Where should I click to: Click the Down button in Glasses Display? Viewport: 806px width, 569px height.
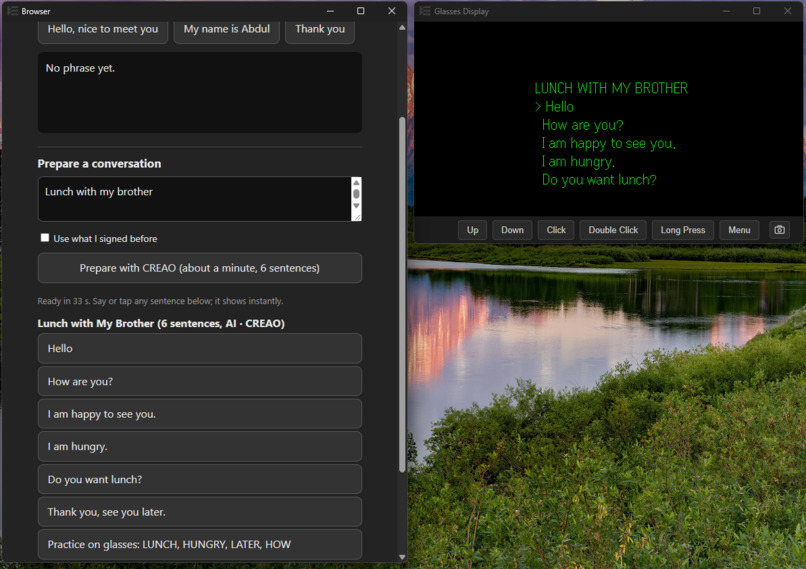[512, 230]
